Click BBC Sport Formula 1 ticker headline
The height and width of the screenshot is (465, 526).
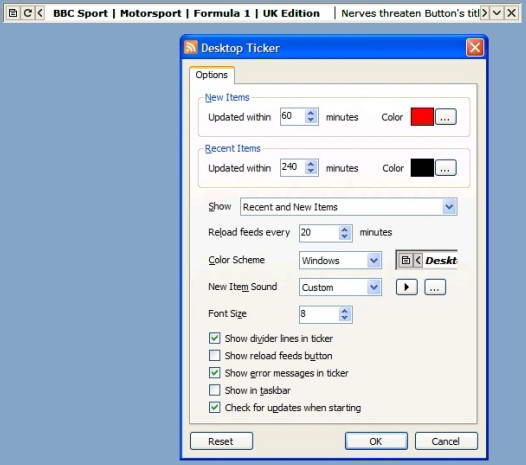click(x=187, y=13)
